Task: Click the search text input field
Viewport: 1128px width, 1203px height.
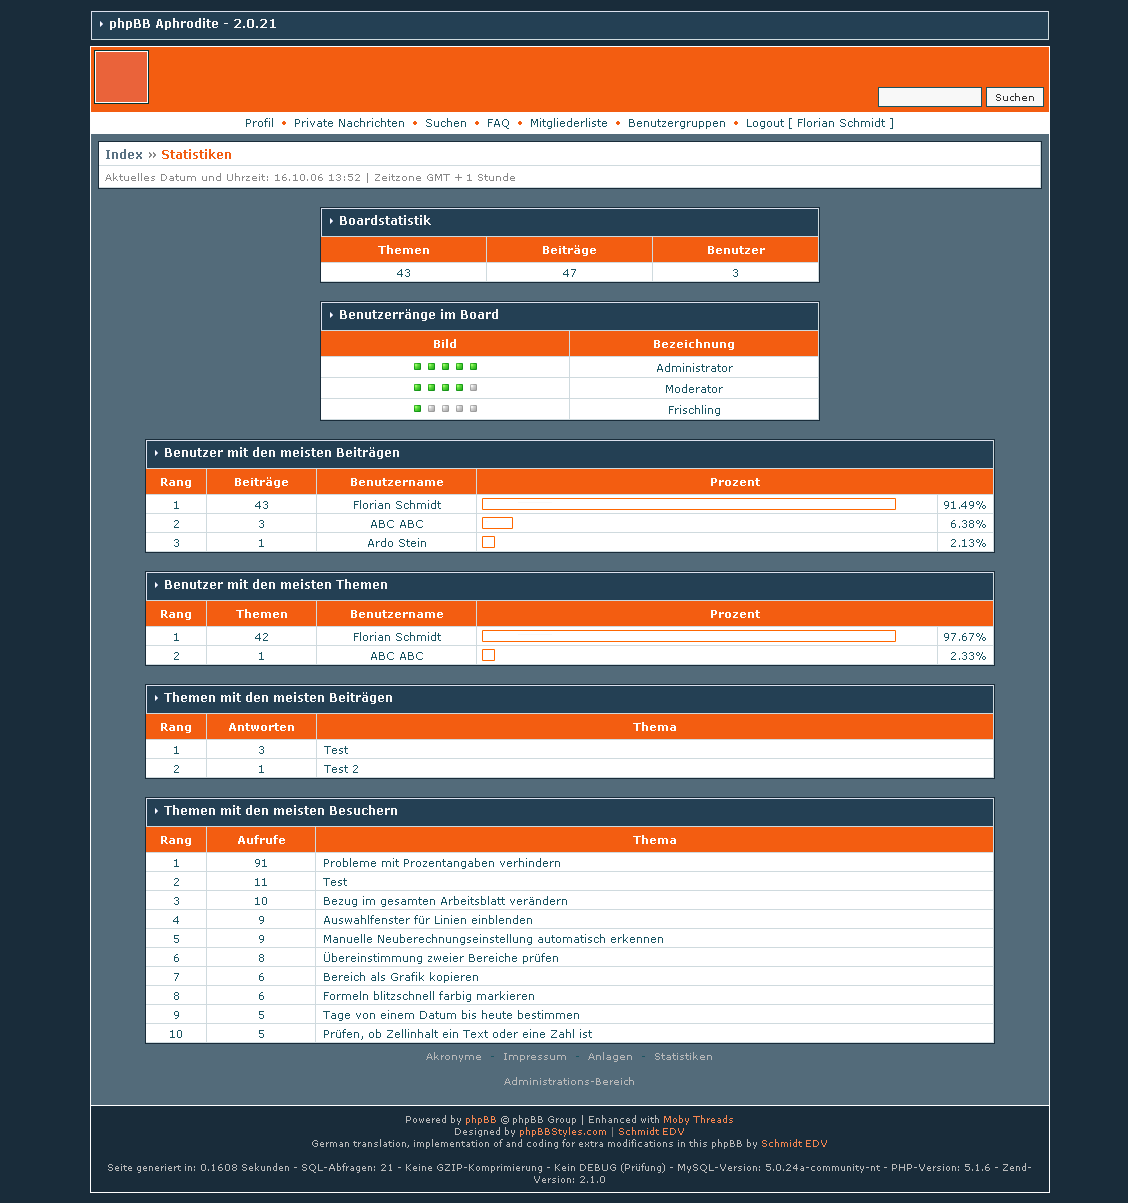Action: pyautogui.click(x=929, y=97)
